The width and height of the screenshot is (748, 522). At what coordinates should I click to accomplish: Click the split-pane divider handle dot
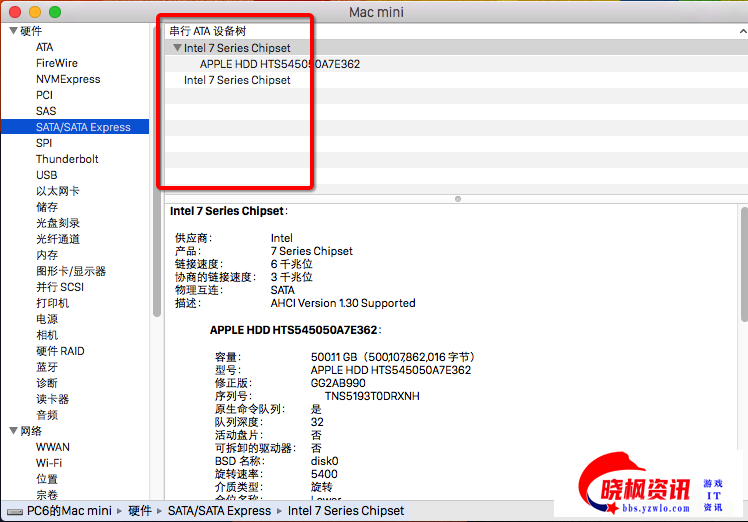[x=458, y=199]
